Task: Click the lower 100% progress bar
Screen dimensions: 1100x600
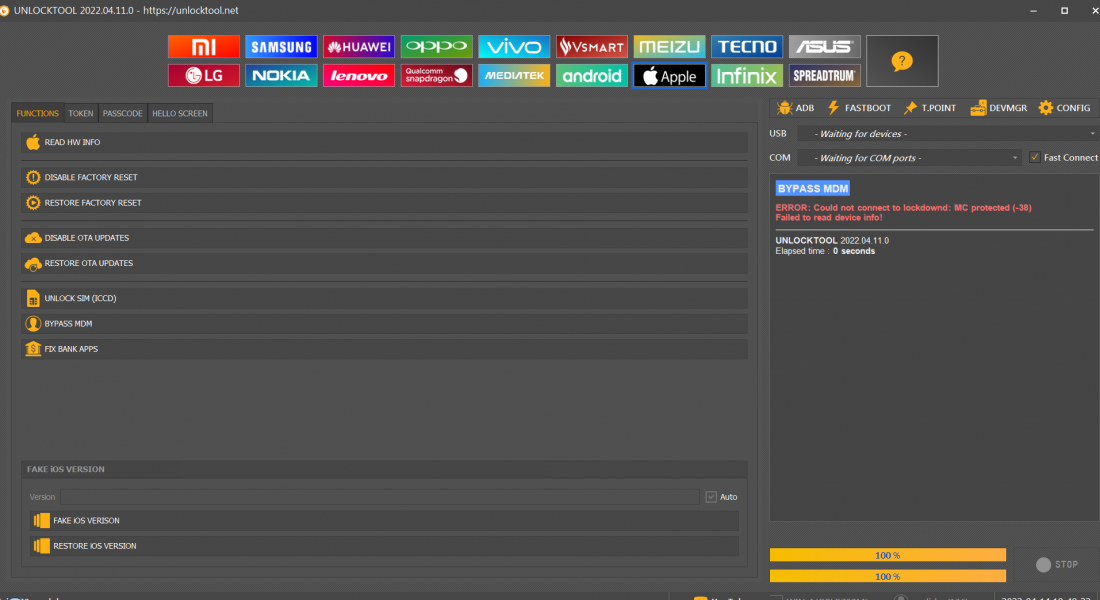Action: pyautogui.click(x=887, y=576)
